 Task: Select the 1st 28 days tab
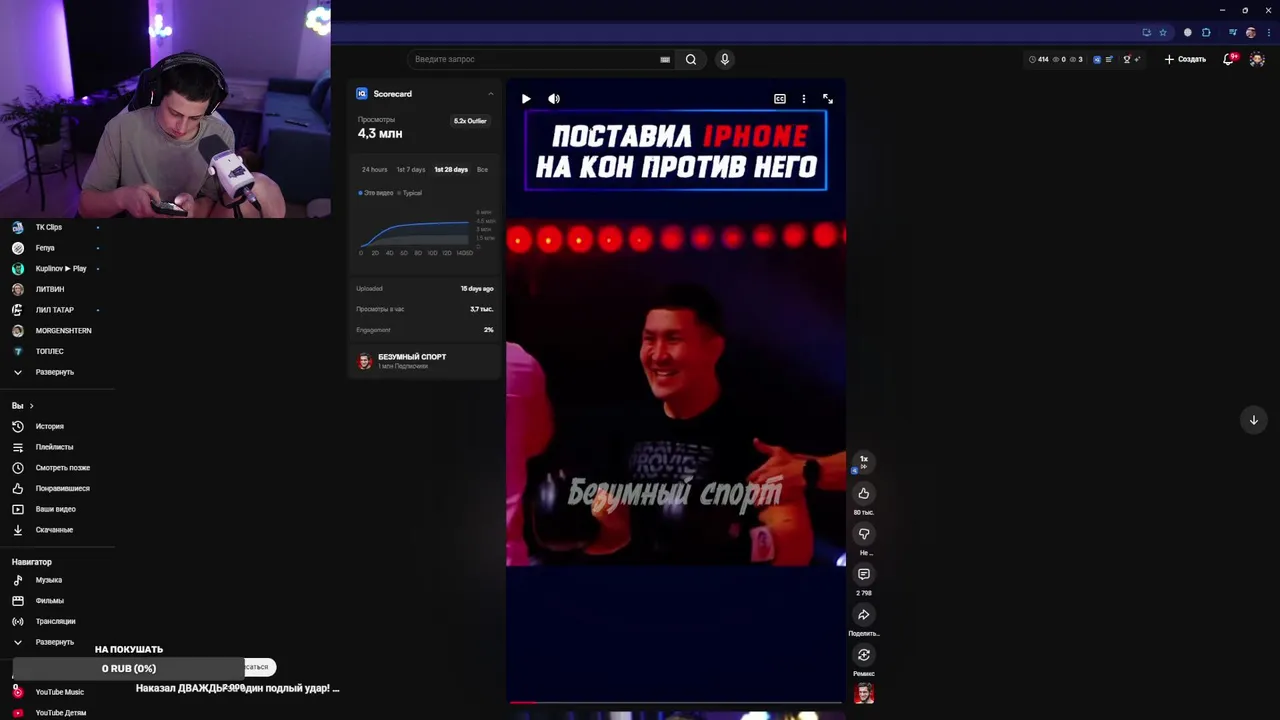pos(451,169)
